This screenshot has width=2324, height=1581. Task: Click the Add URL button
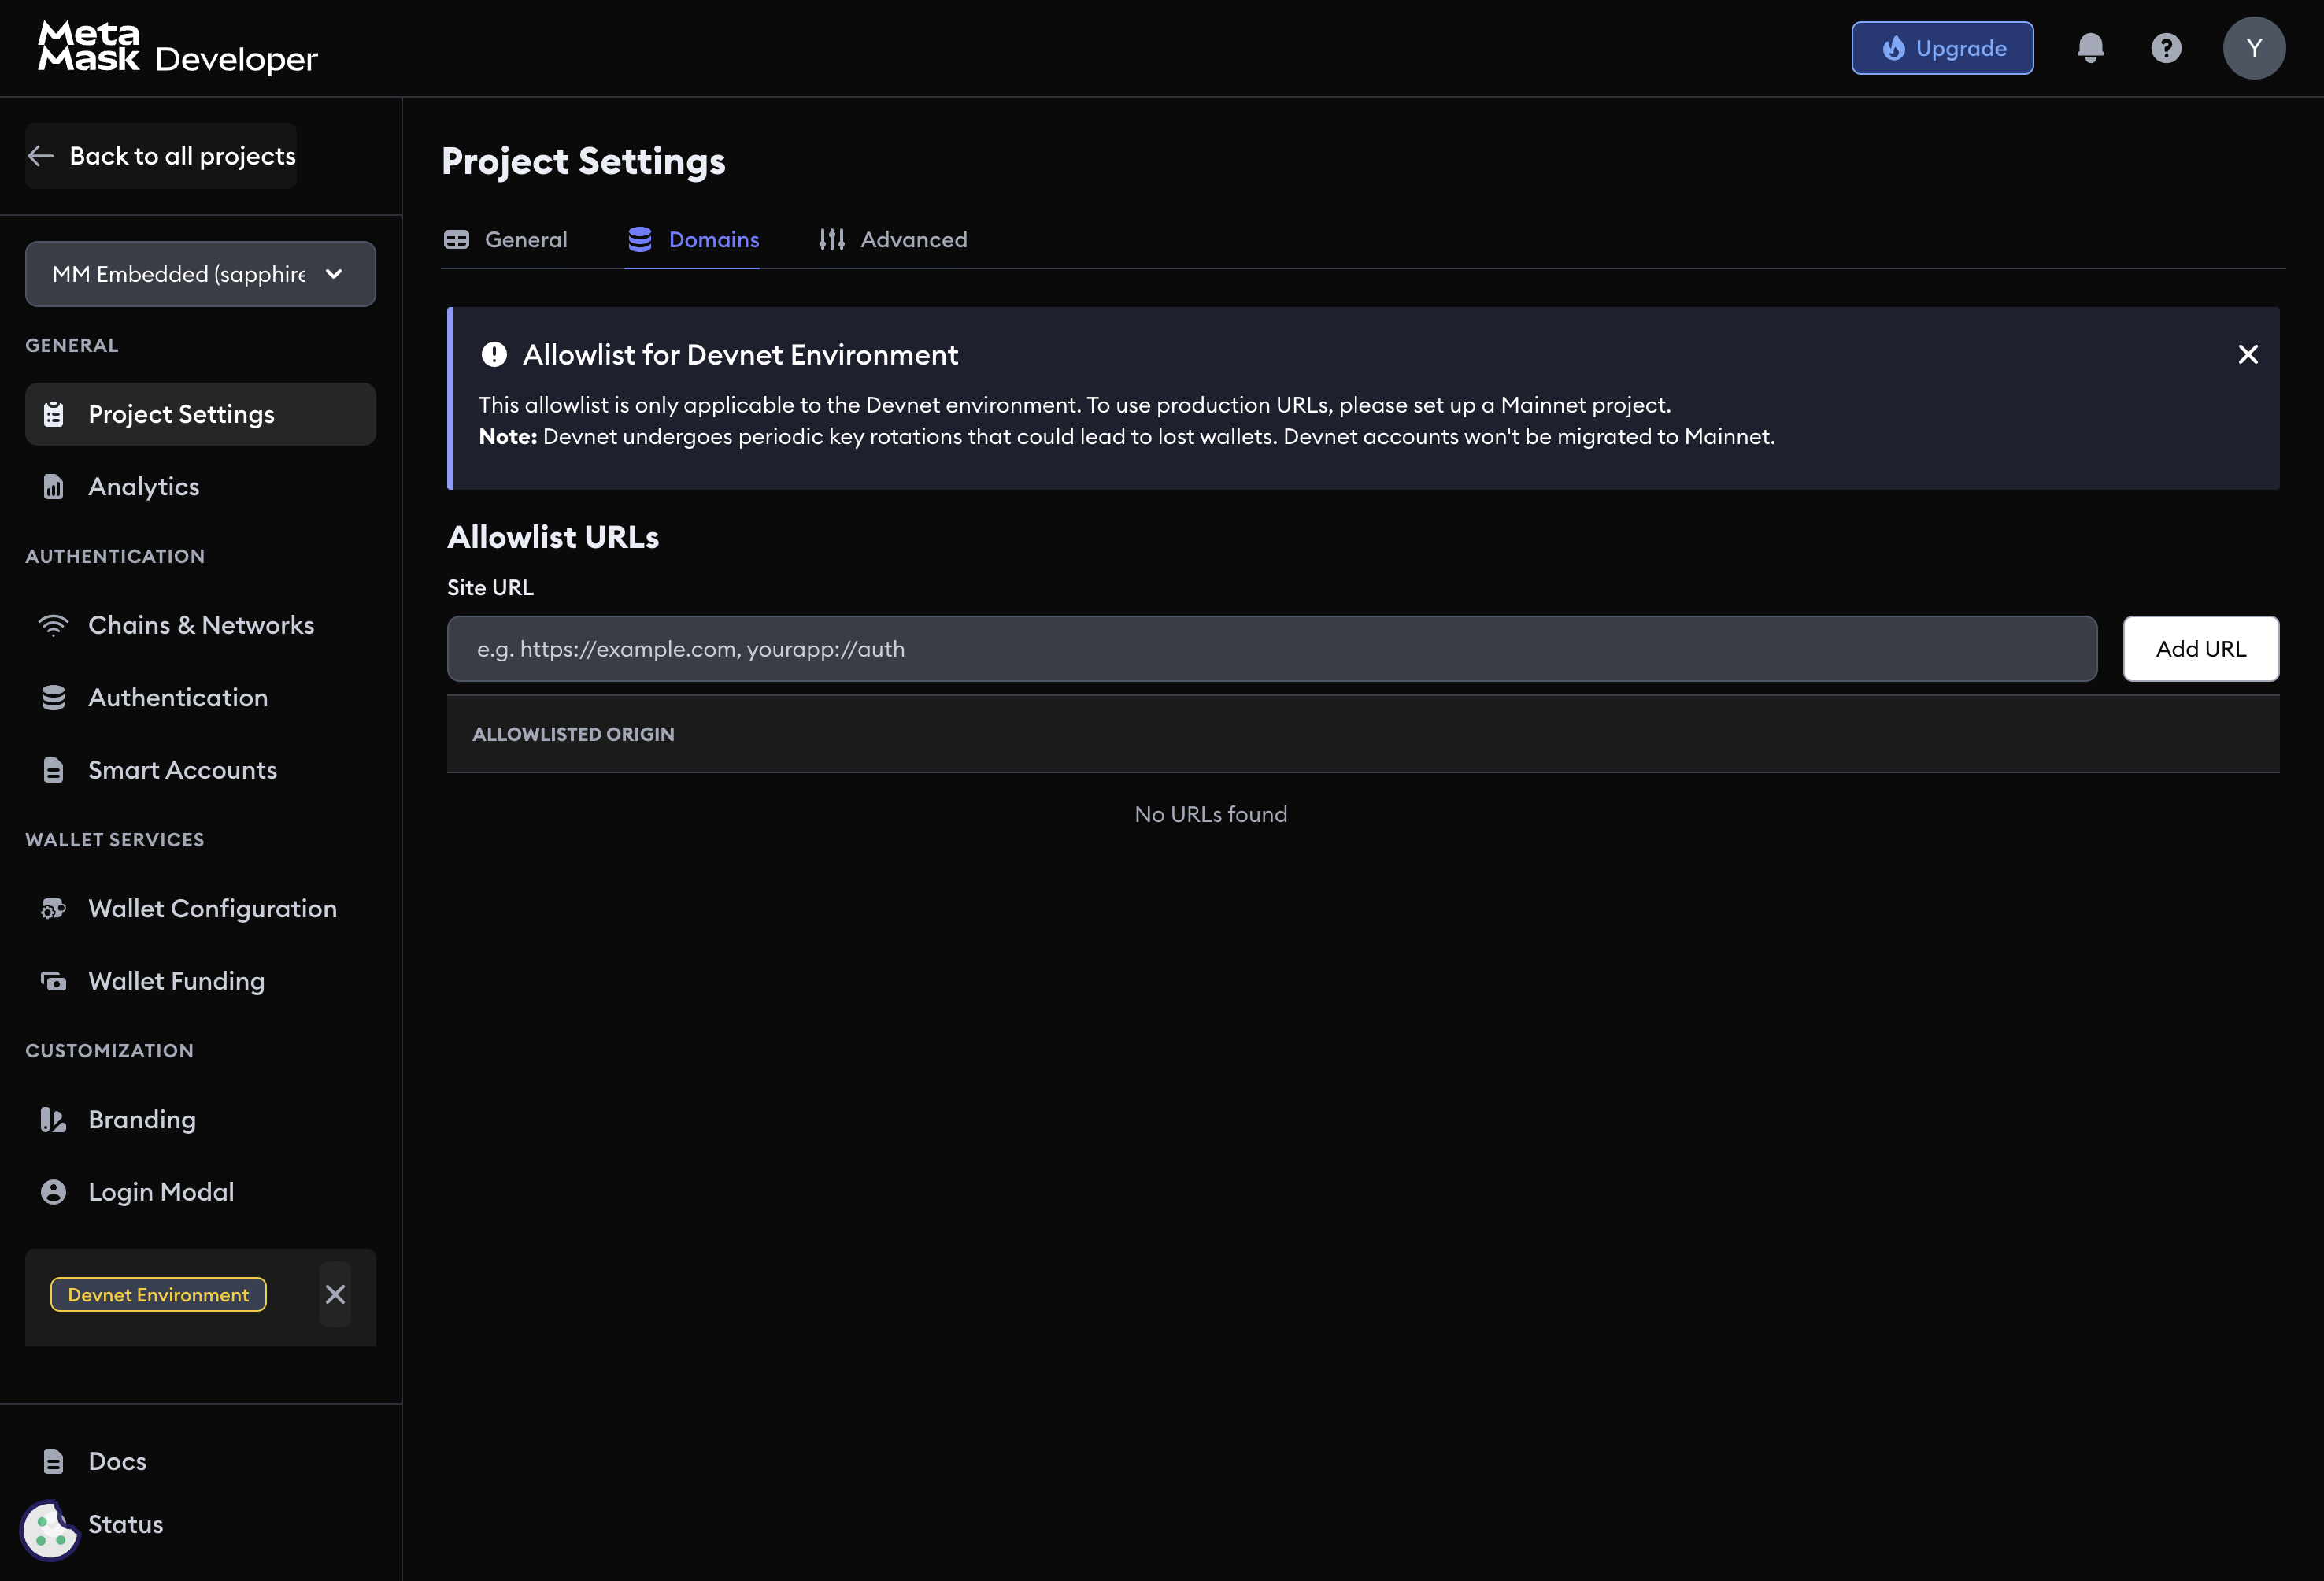click(2201, 649)
